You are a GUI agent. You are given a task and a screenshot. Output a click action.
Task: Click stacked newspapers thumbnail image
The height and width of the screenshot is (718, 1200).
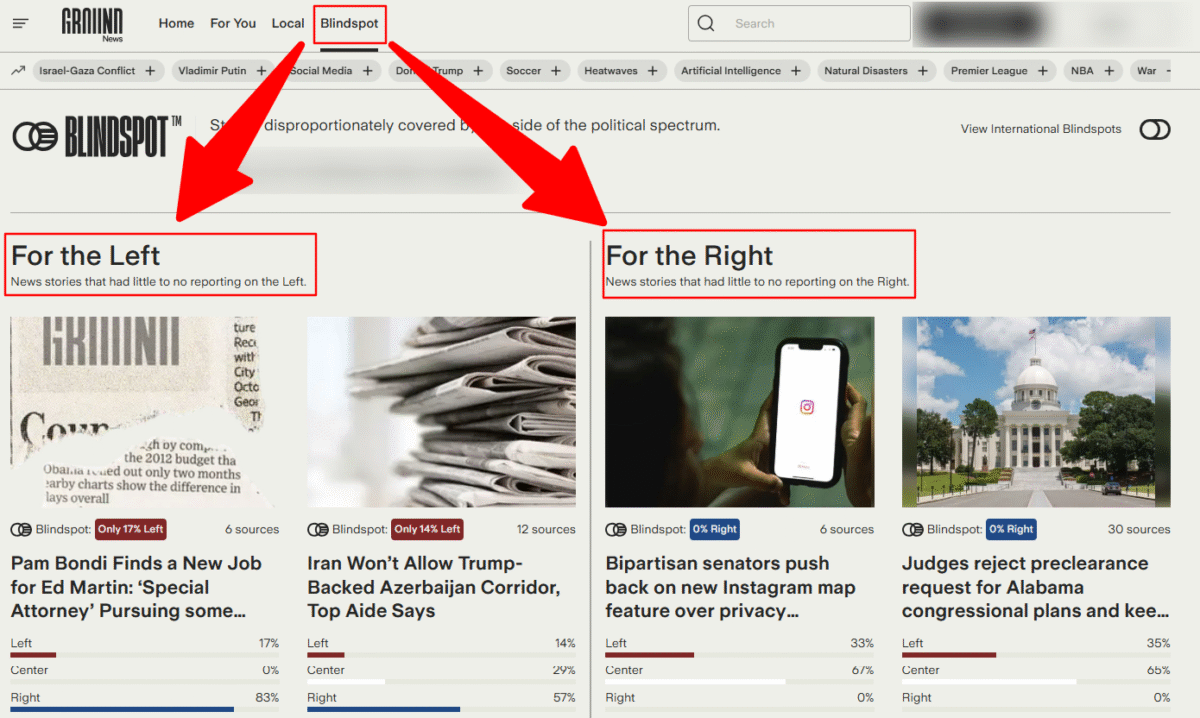(x=442, y=412)
